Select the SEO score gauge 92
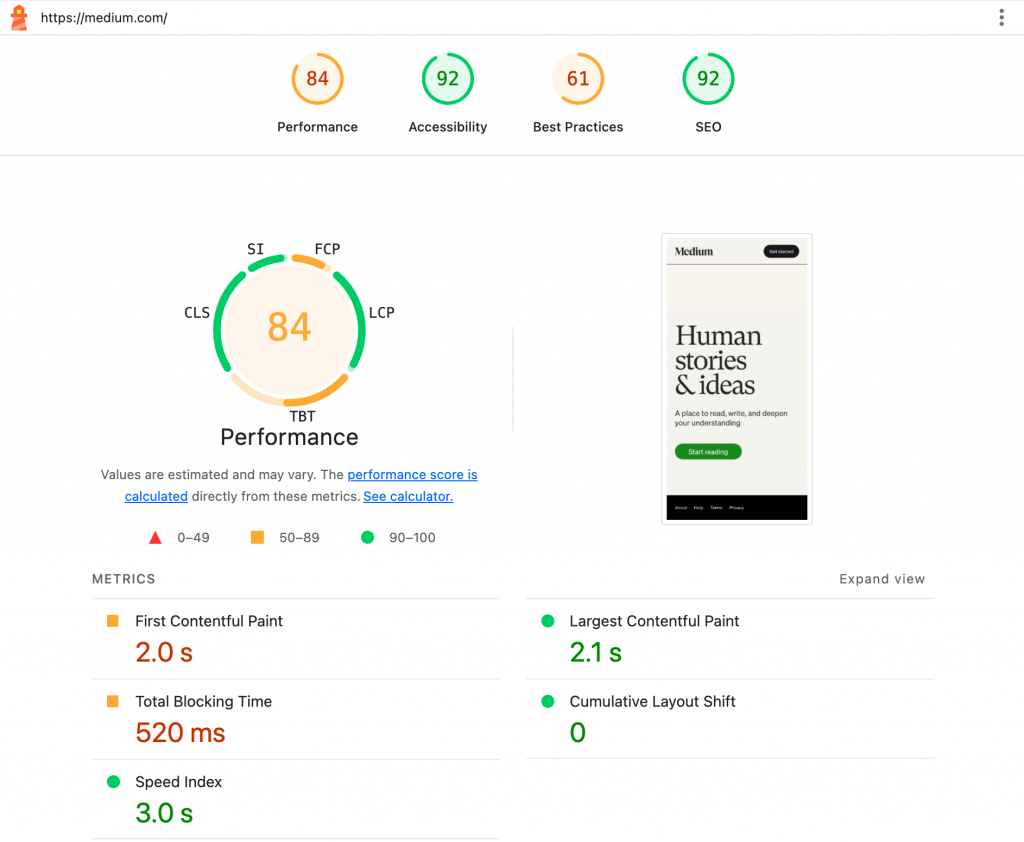The height and width of the screenshot is (842, 1024). [x=708, y=79]
